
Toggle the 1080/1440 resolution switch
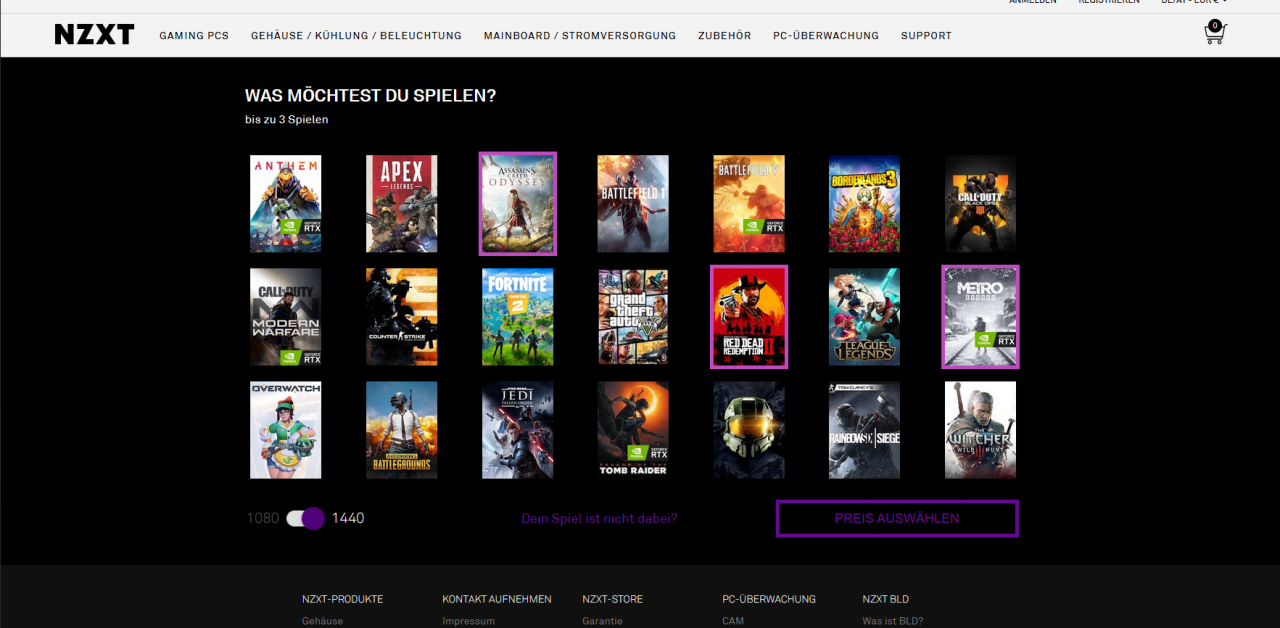click(x=306, y=518)
